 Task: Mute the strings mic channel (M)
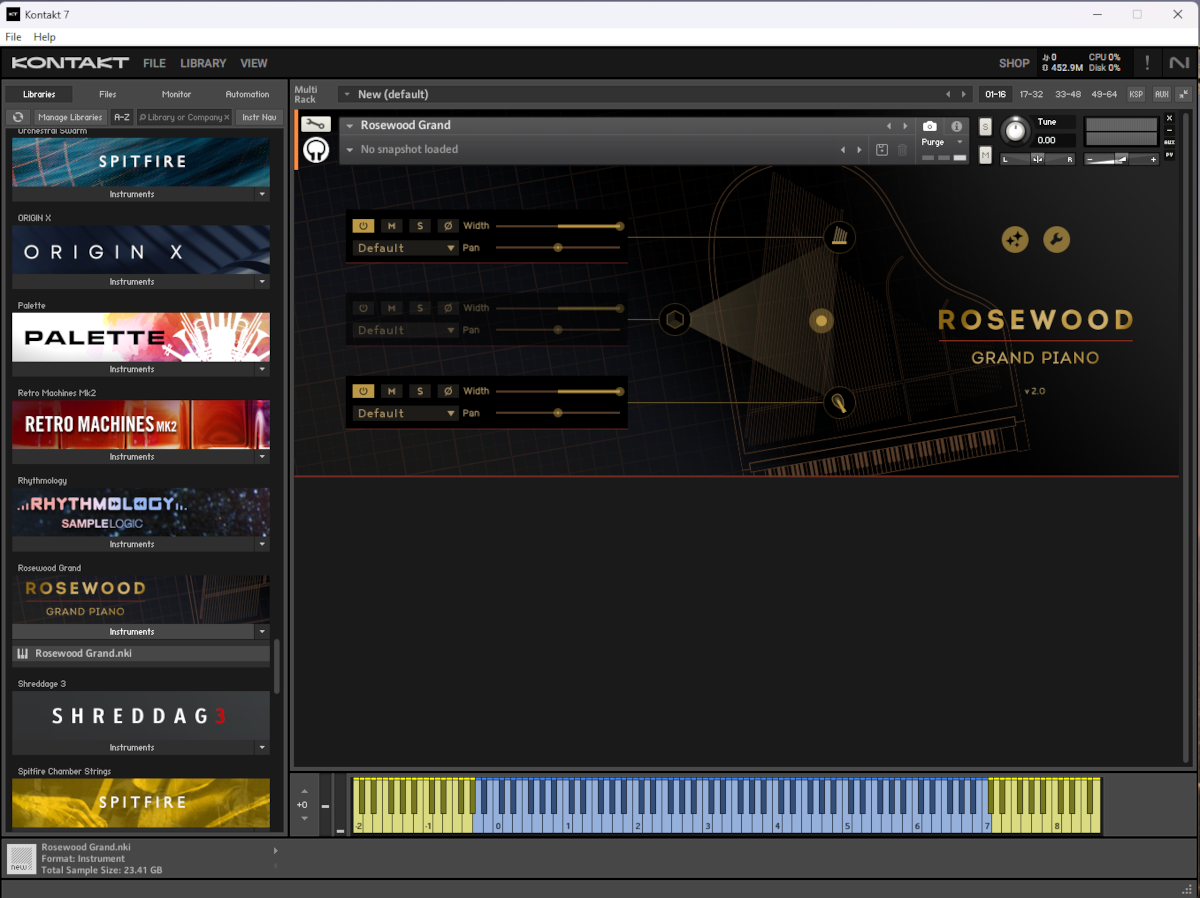(x=391, y=226)
